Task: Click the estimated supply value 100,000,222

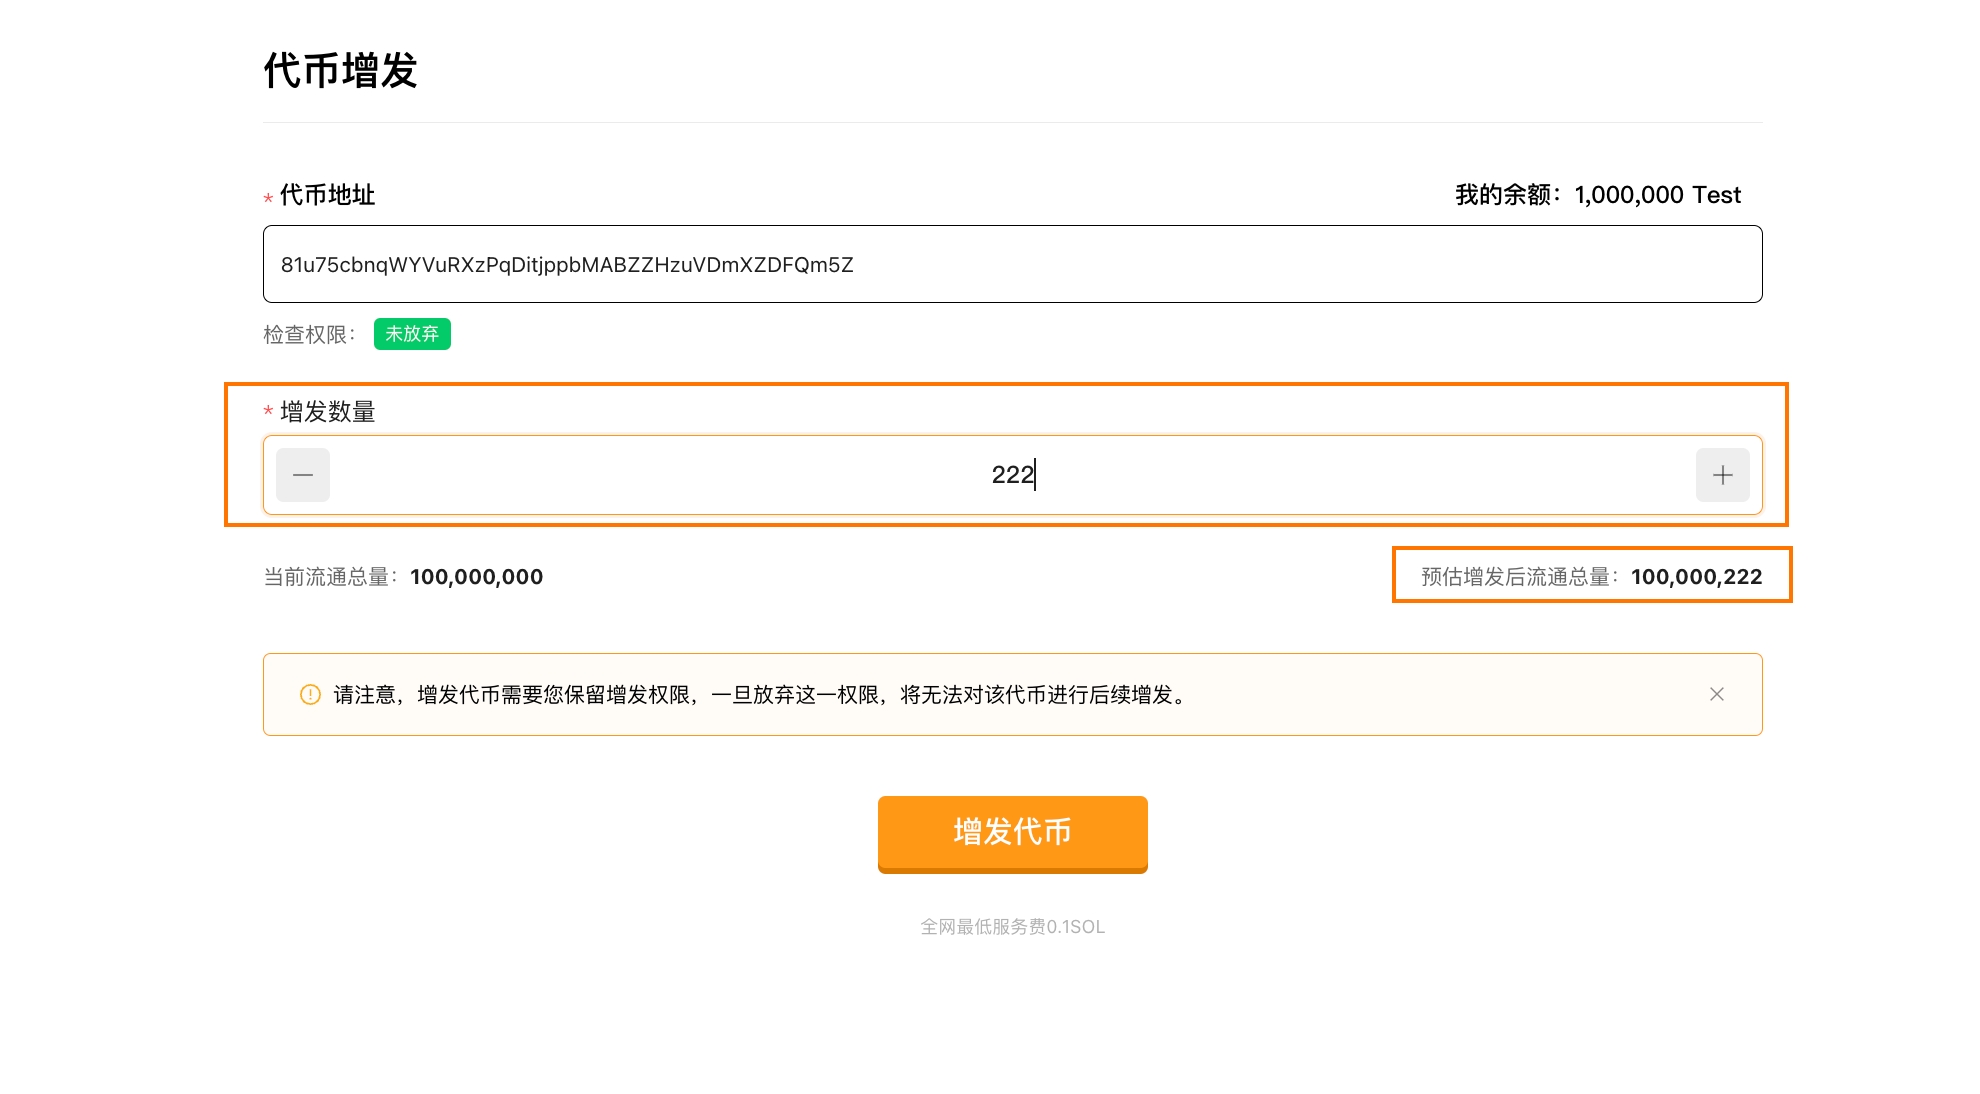Action: click(1696, 577)
